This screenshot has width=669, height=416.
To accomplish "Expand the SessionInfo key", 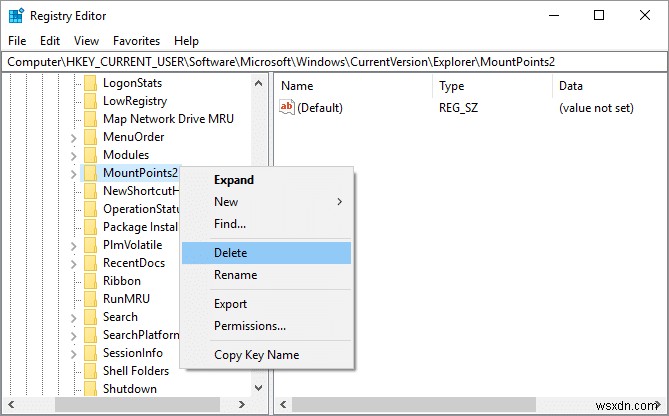I will coord(73,354).
